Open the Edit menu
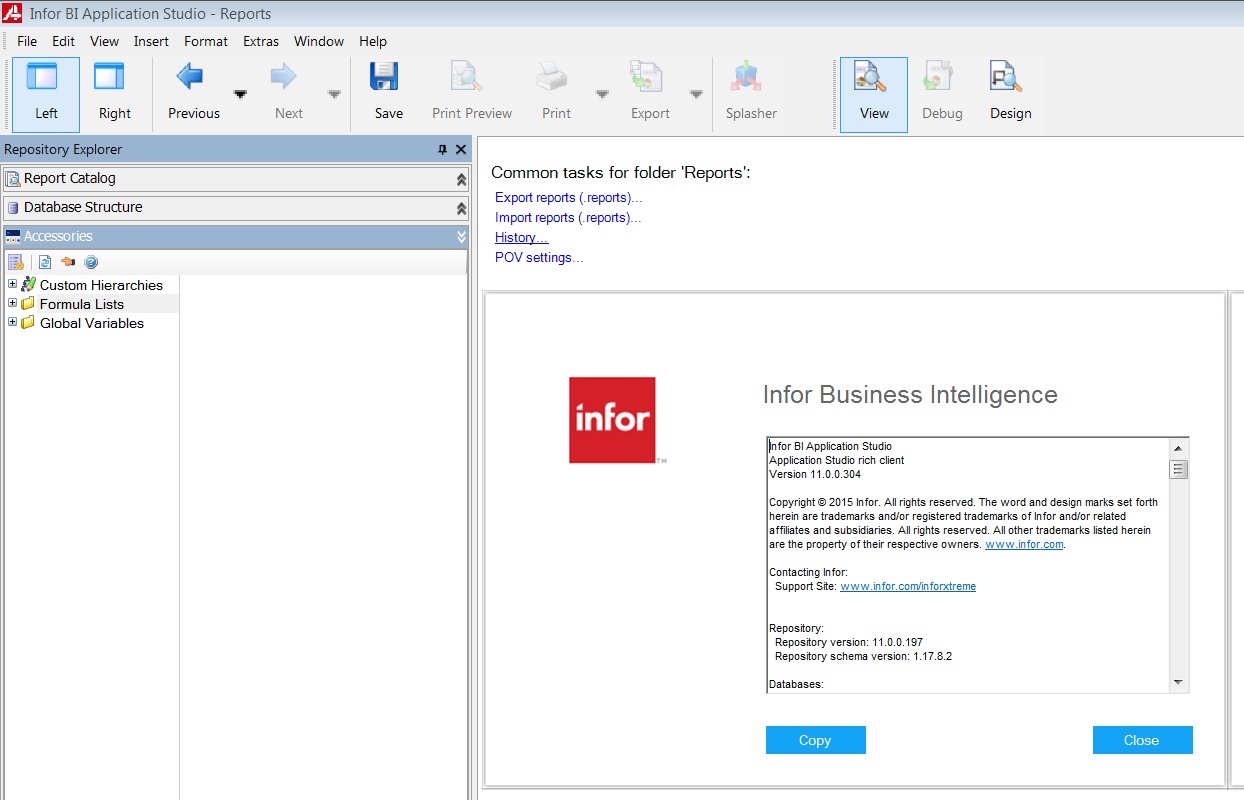1244x800 pixels. coord(64,41)
